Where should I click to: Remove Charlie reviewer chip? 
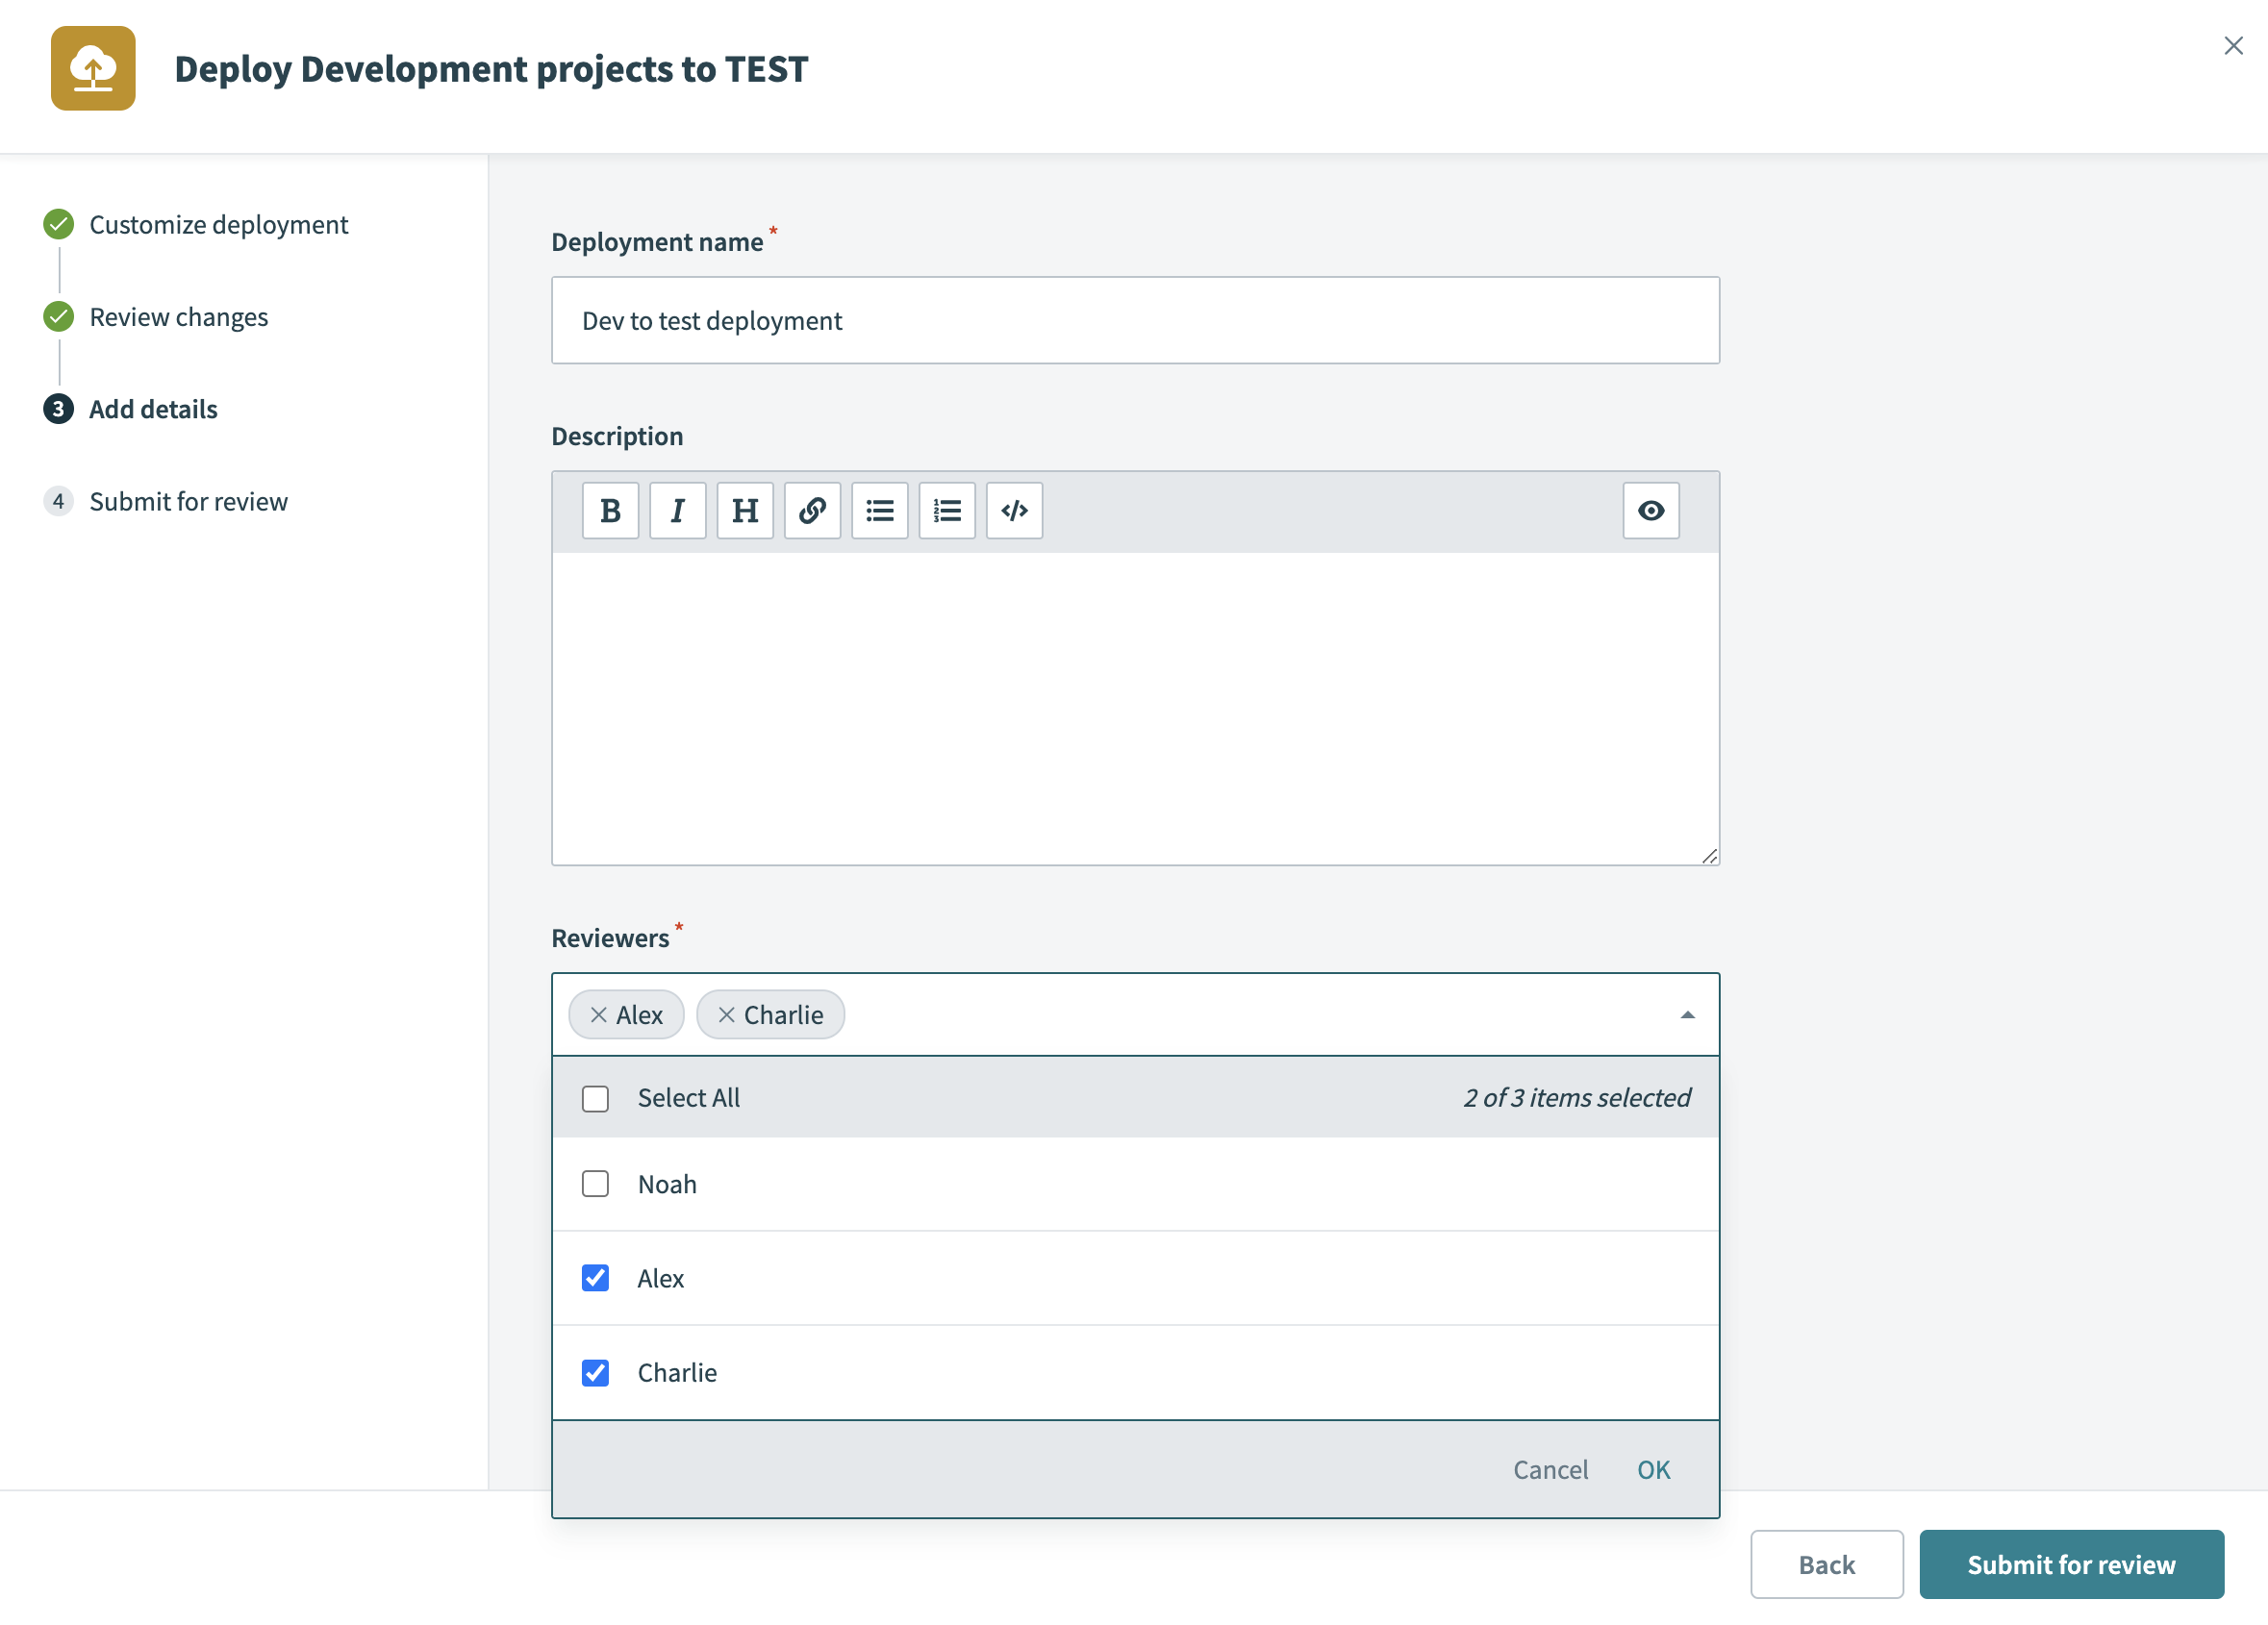point(727,1015)
